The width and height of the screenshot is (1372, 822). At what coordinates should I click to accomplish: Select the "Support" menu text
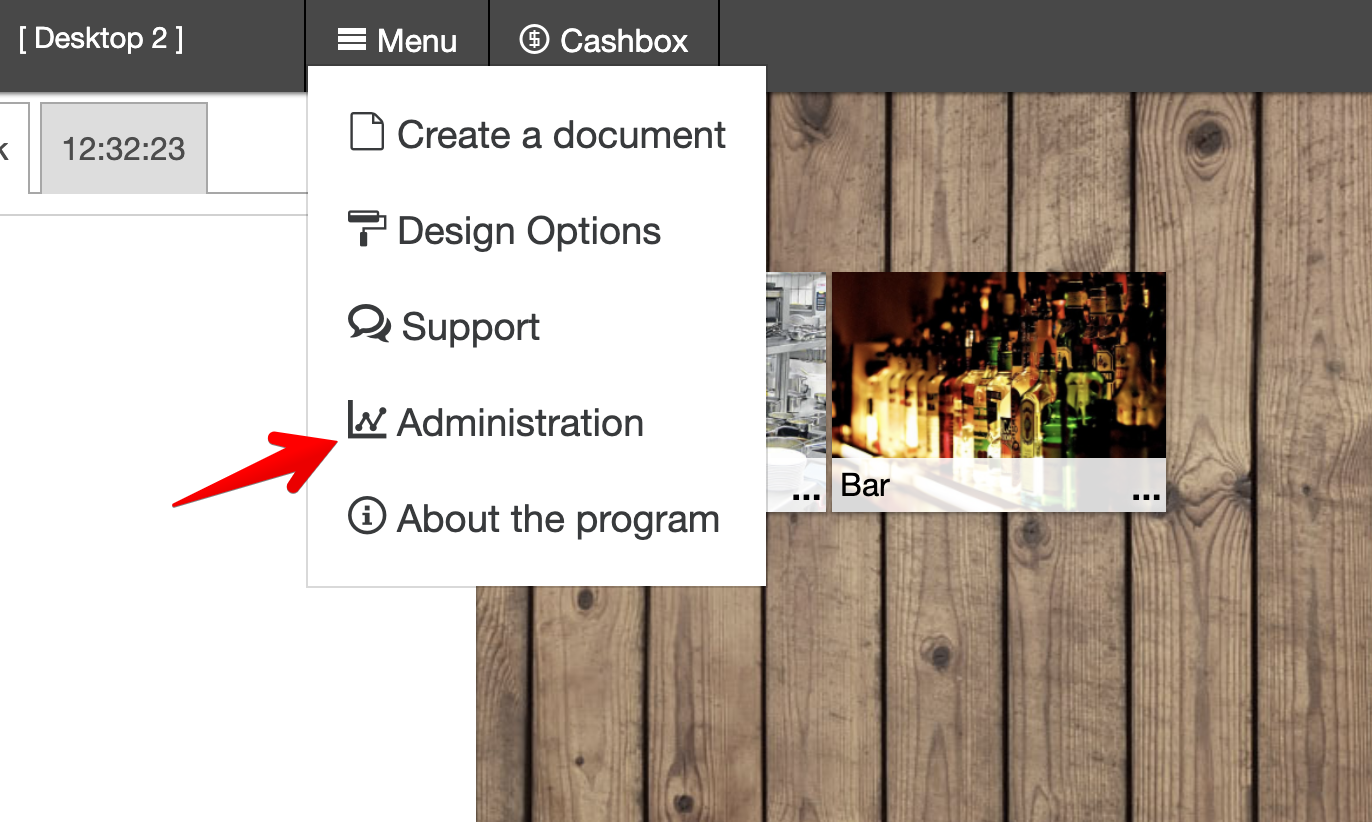pyautogui.click(x=470, y=327)
